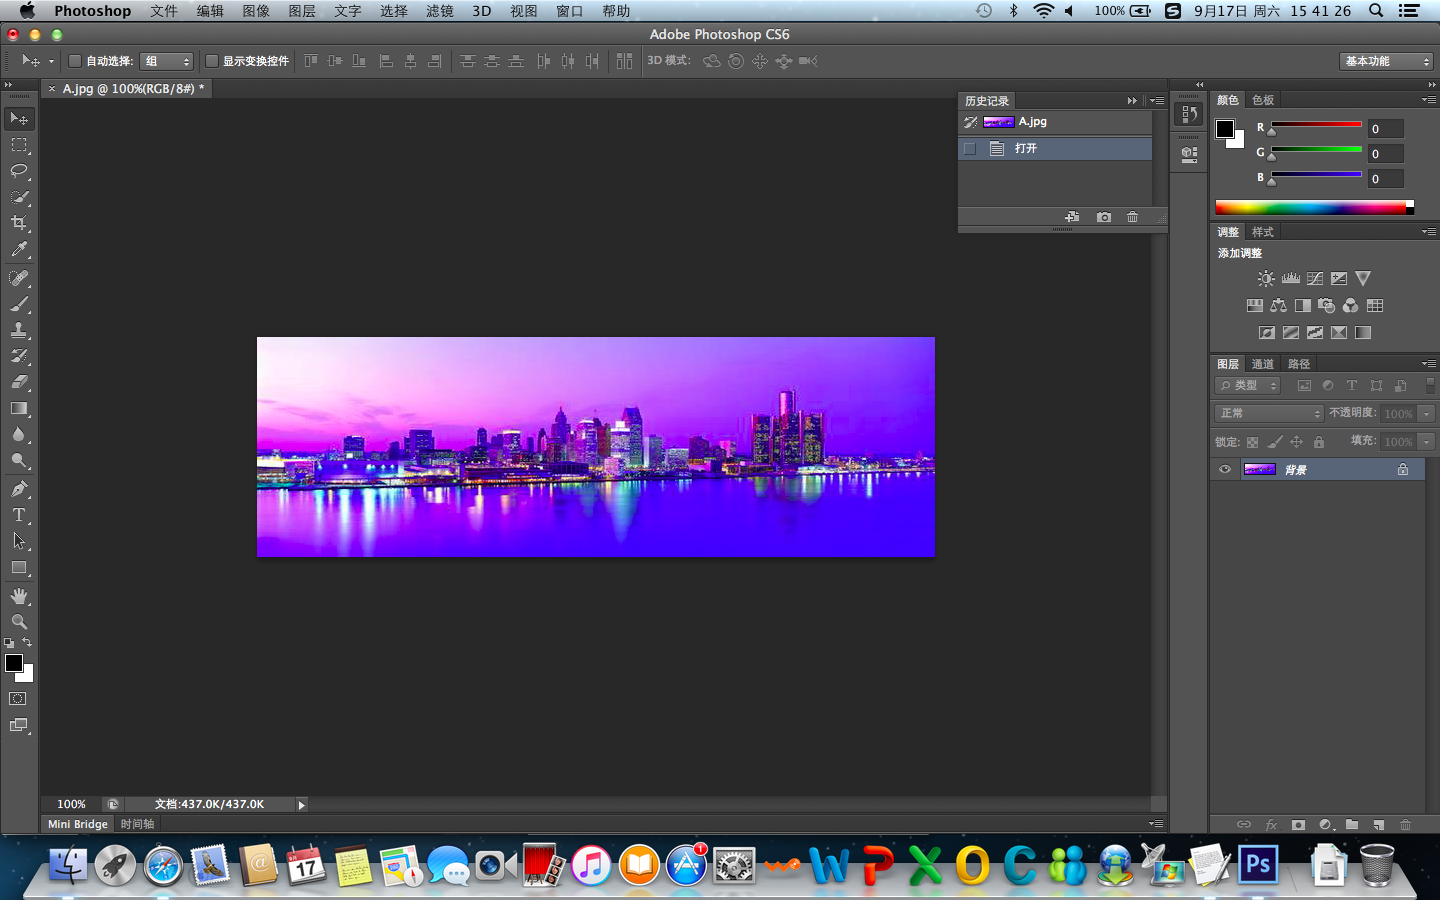Select the Brush tool
The height and width of the screenshot is (900, 1440).
[x=19, y=304]
